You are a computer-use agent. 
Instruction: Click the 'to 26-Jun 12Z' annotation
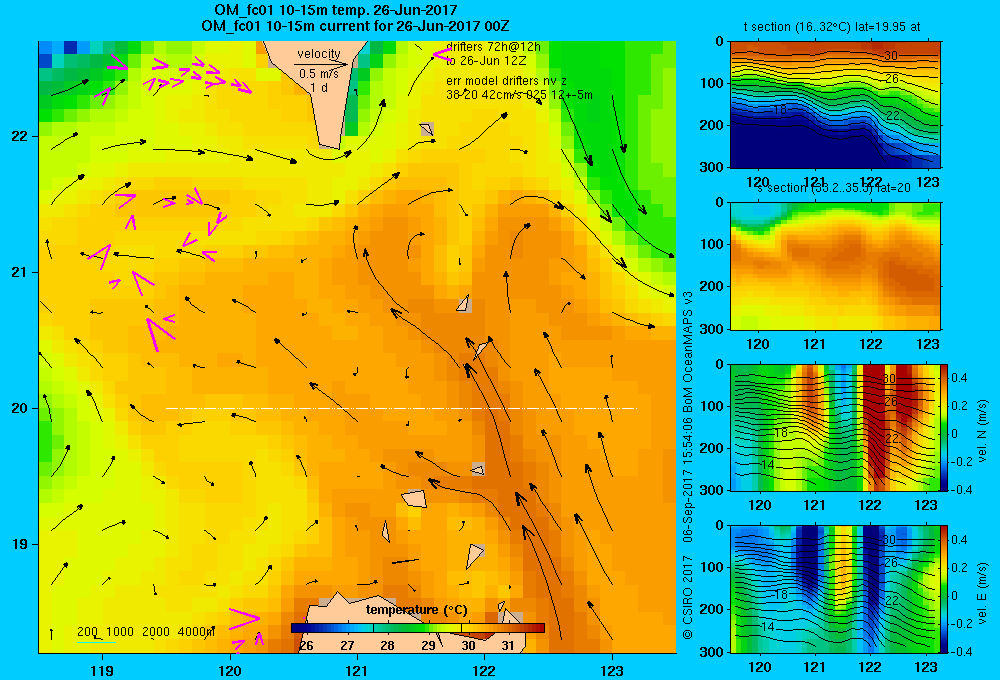tap(486, 61)
